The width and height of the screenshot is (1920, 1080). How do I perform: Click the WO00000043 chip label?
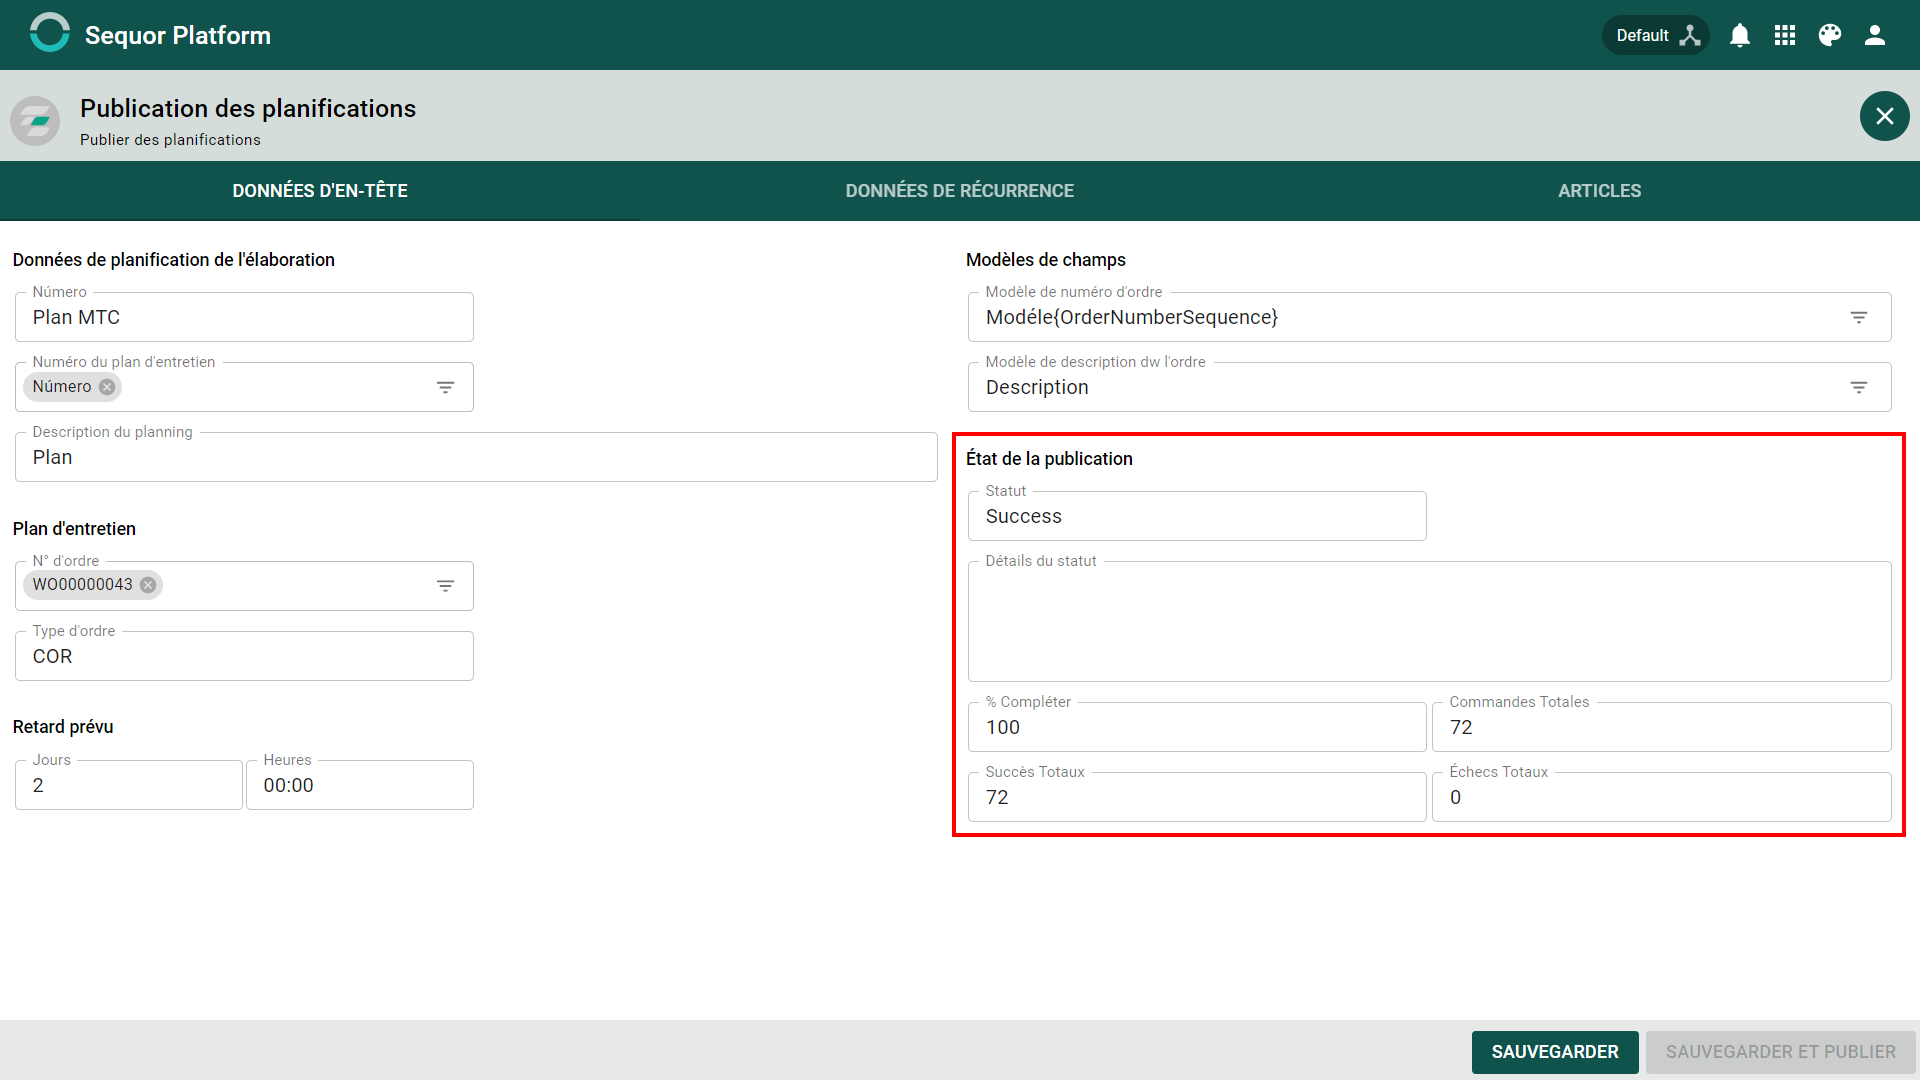(83, 585)
